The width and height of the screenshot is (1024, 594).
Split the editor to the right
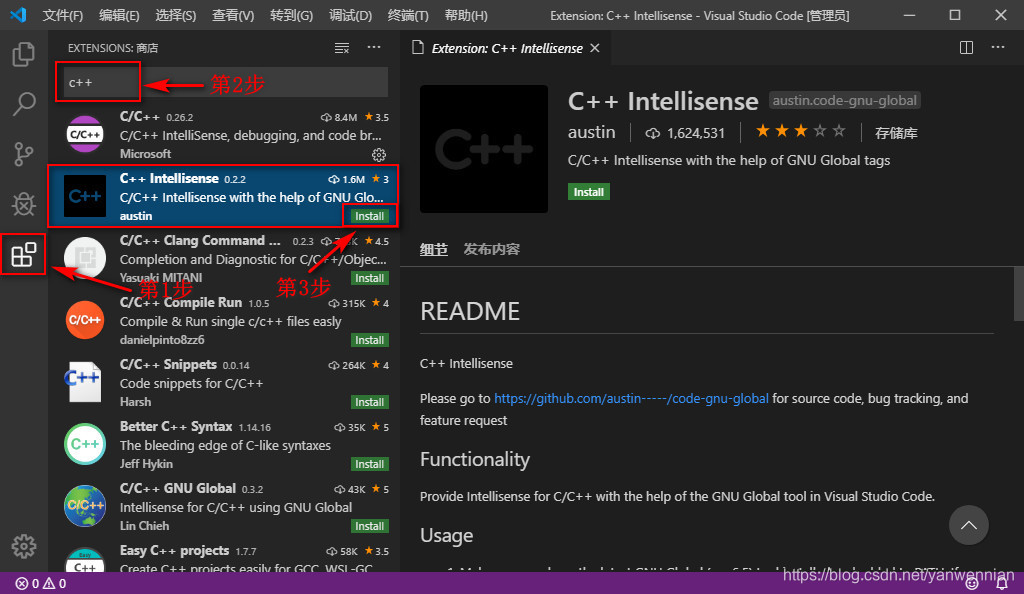(x=967, y=48)
